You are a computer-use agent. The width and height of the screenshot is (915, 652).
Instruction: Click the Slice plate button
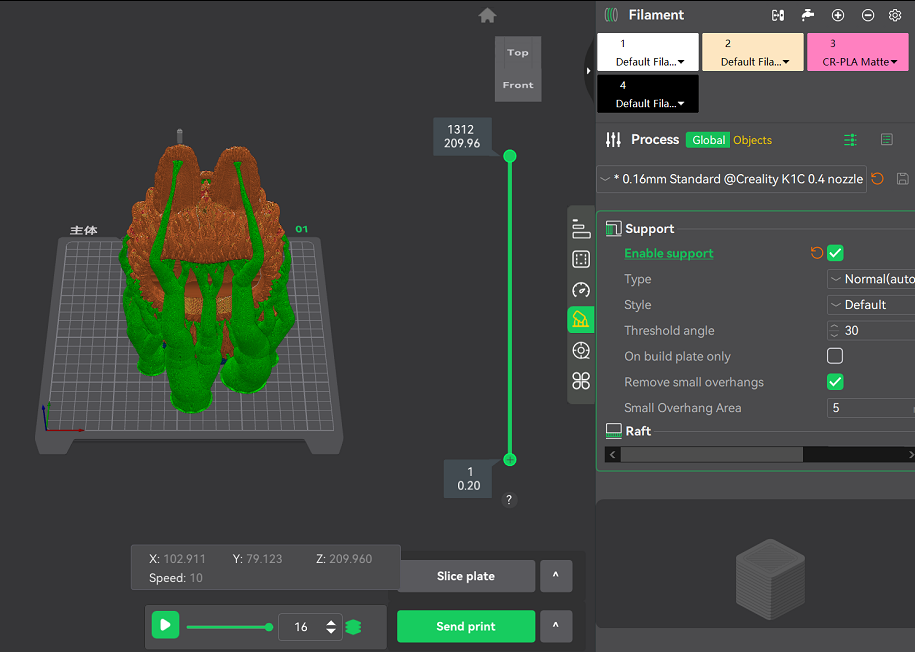[x=466, y=576]
